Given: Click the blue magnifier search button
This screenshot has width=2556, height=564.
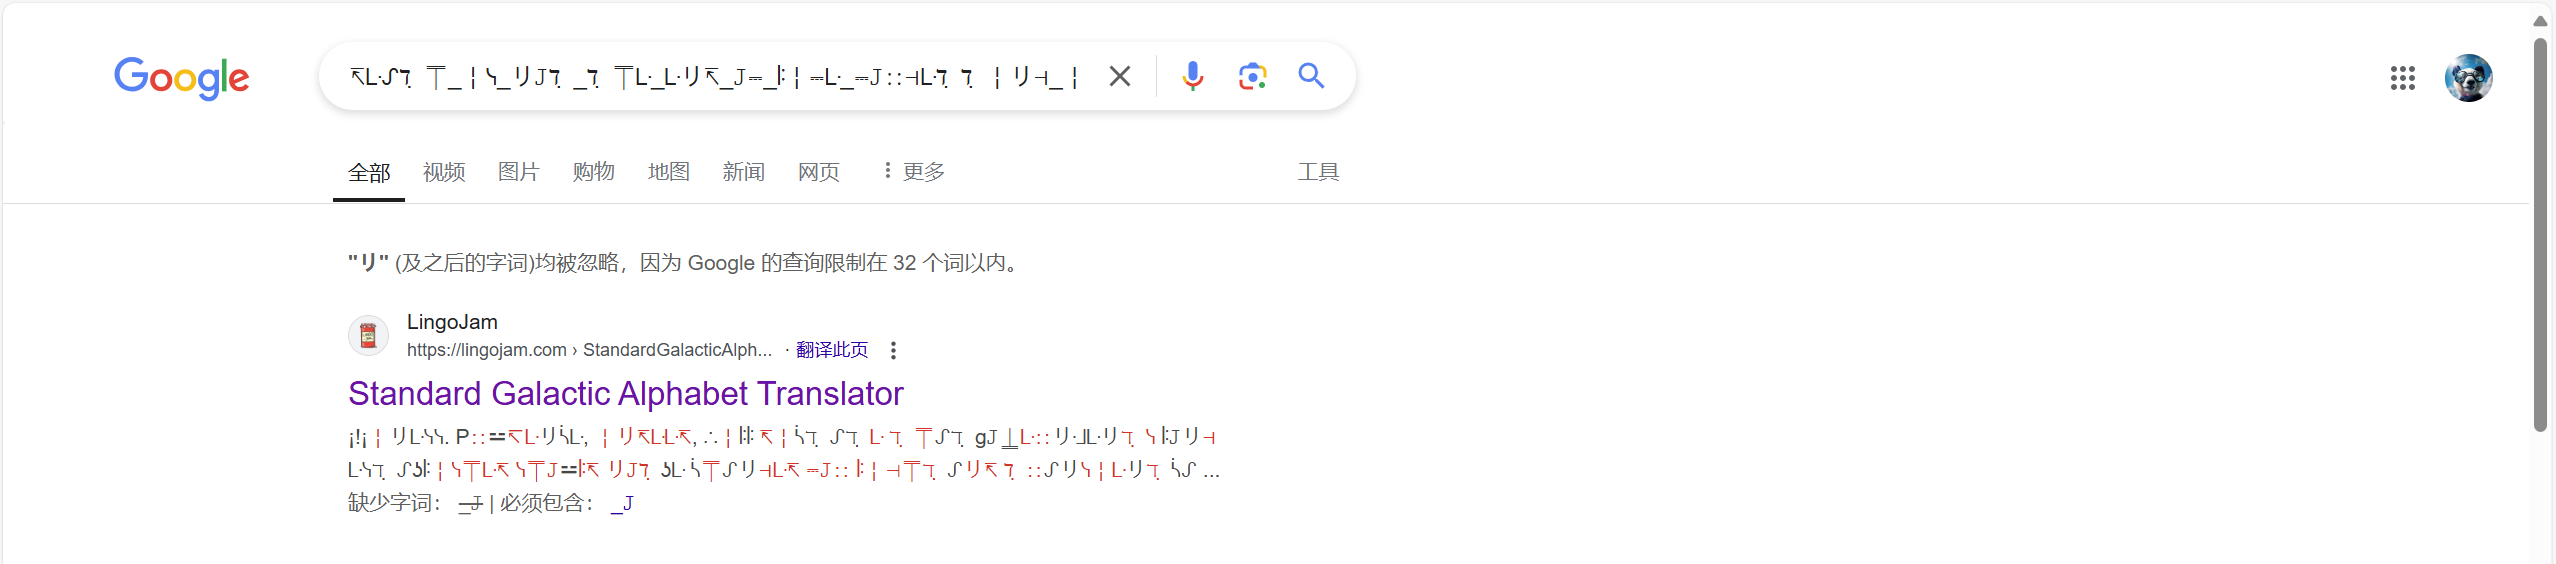Looking at the screenshot, I should pyautogui.click(x=1311, y=76).
